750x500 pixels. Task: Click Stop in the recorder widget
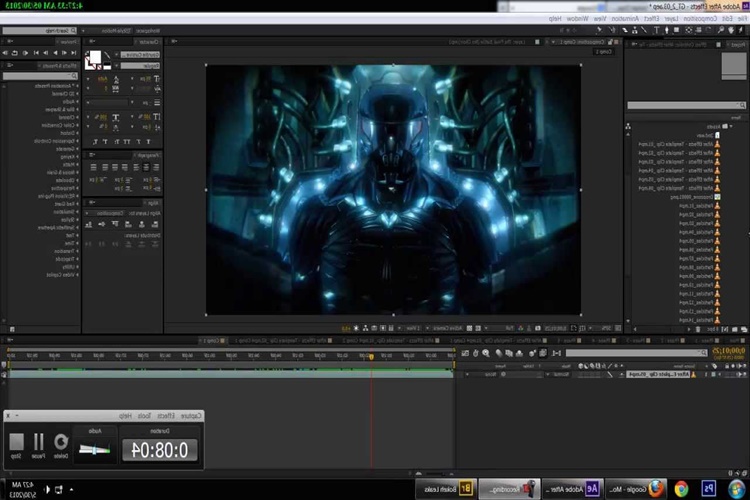16,445
